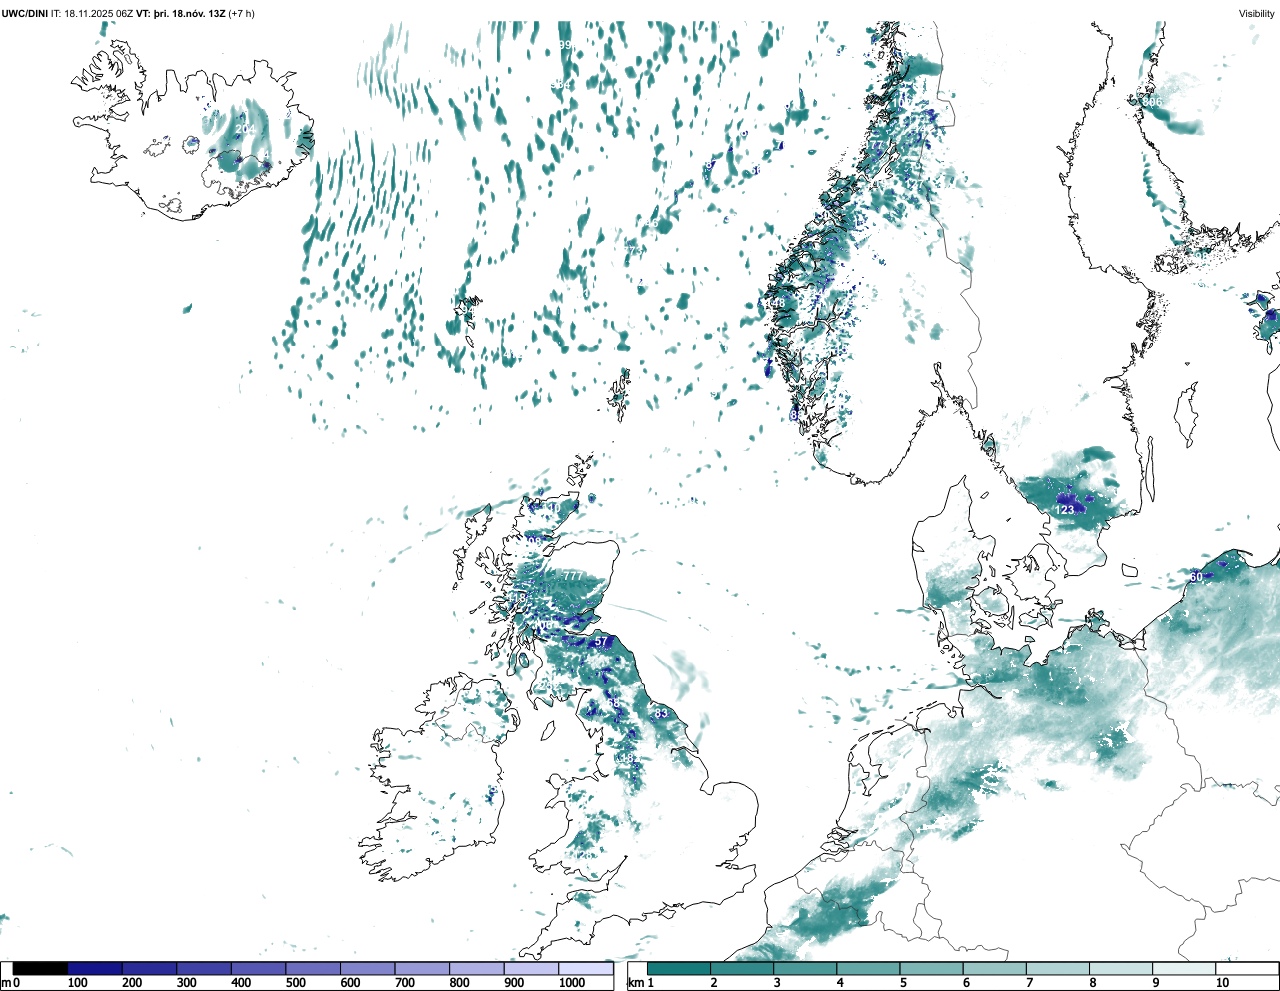Click the "Visibility" title label

coord(1257,13)
